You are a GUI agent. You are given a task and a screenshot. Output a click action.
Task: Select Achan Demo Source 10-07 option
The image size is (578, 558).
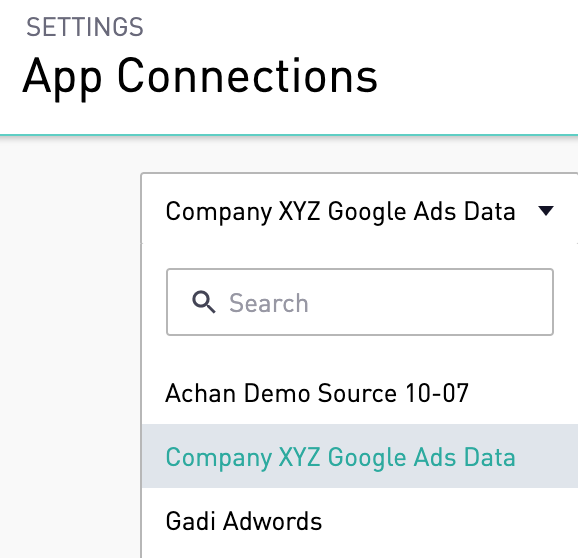click(360, 393)
